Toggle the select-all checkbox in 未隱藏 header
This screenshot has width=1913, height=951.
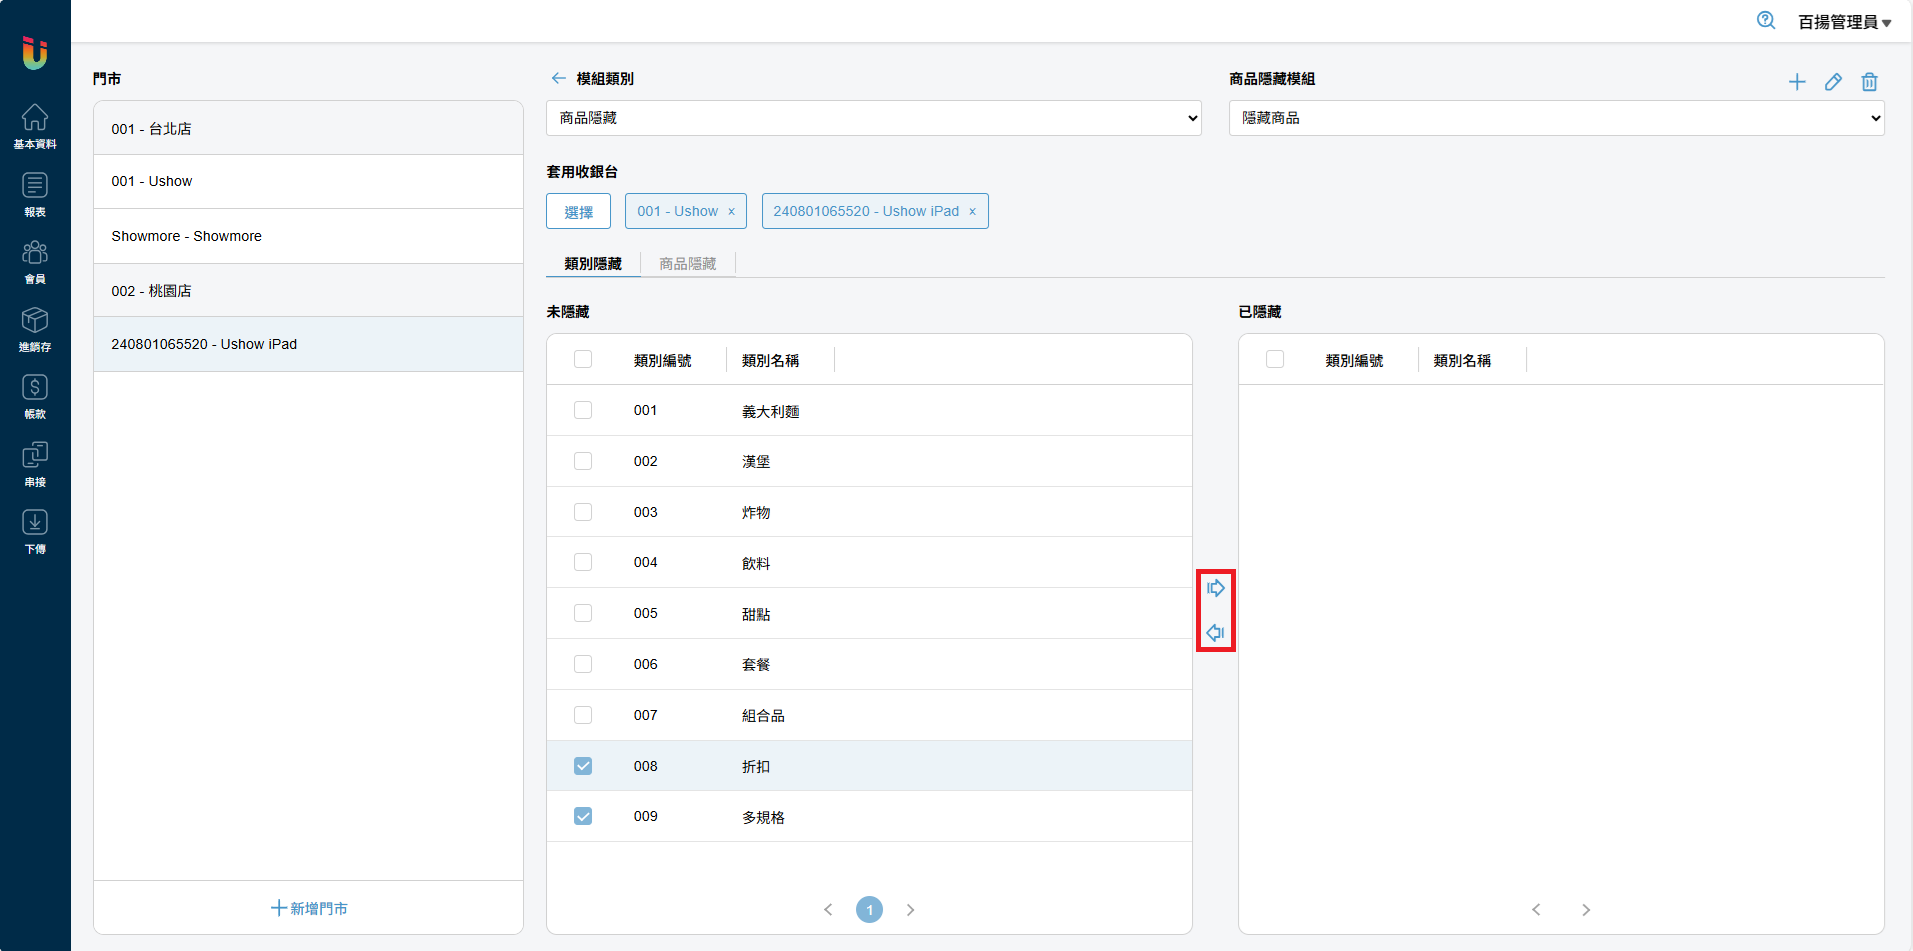click(x=583, y=359)
